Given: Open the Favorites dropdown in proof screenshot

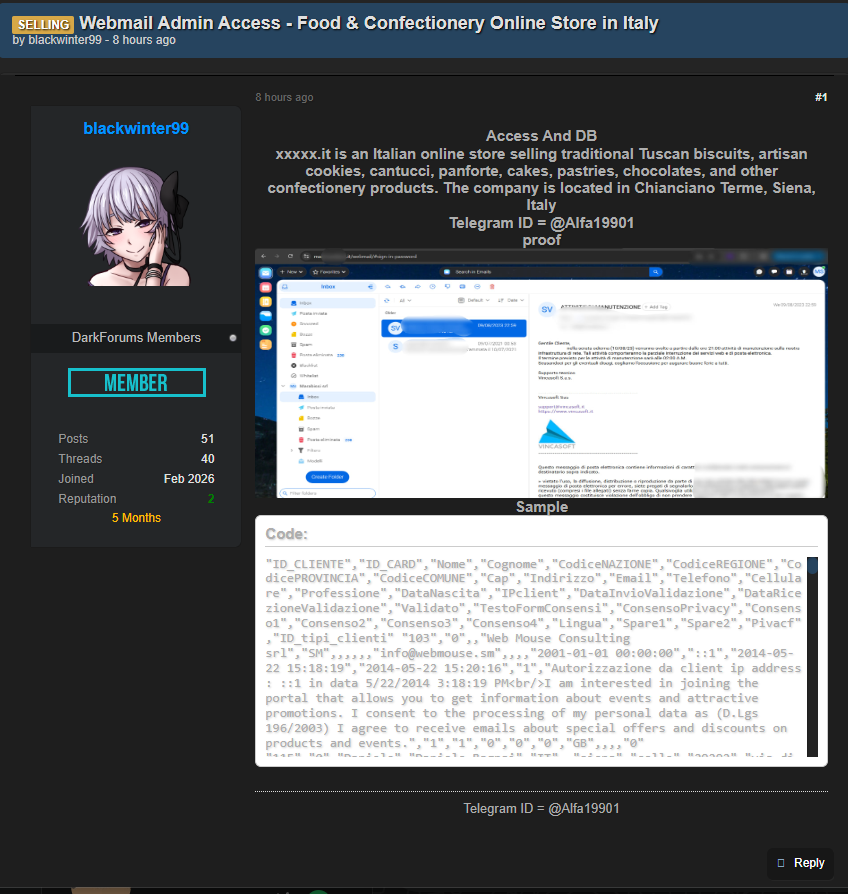Looking at the screenshot, I should (329, 272).
